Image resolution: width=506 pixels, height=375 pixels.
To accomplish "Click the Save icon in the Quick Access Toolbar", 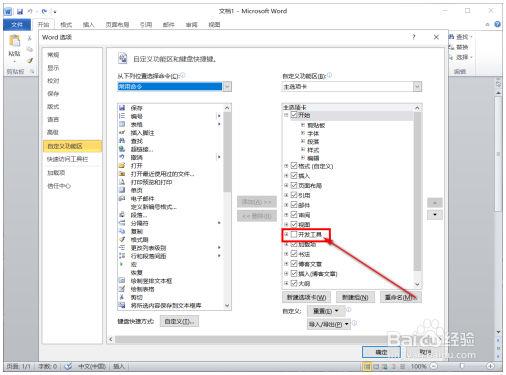I will [x=20, y=12].
